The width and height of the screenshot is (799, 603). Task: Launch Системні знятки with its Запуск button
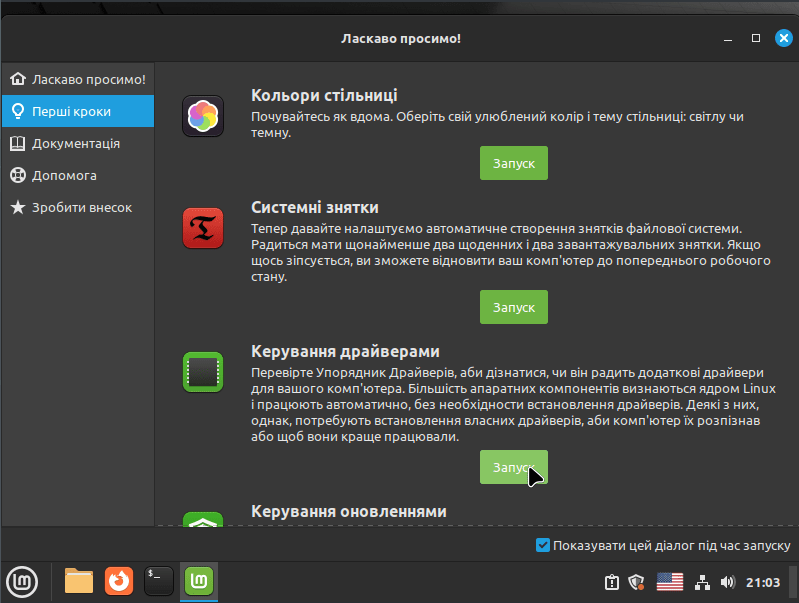[514, 307]
